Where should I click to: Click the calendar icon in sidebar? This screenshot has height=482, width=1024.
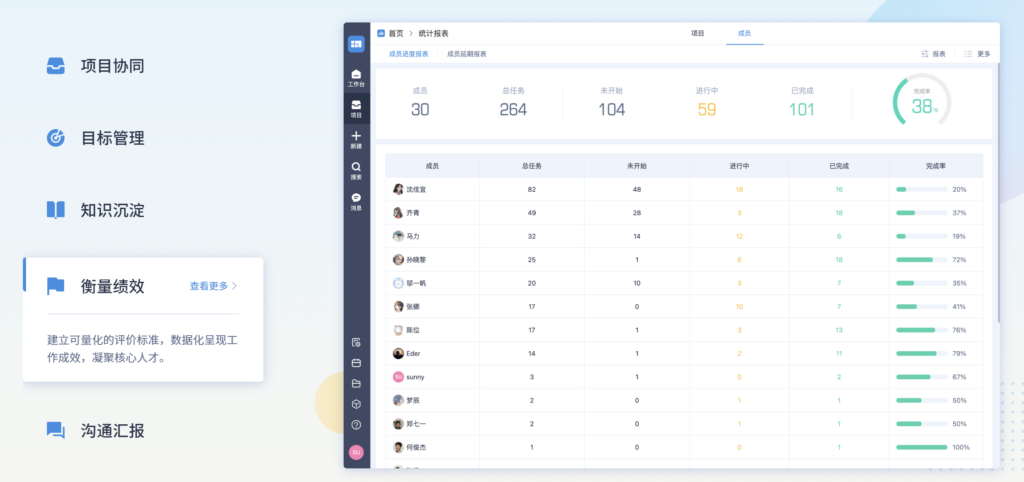coord(356,363)
